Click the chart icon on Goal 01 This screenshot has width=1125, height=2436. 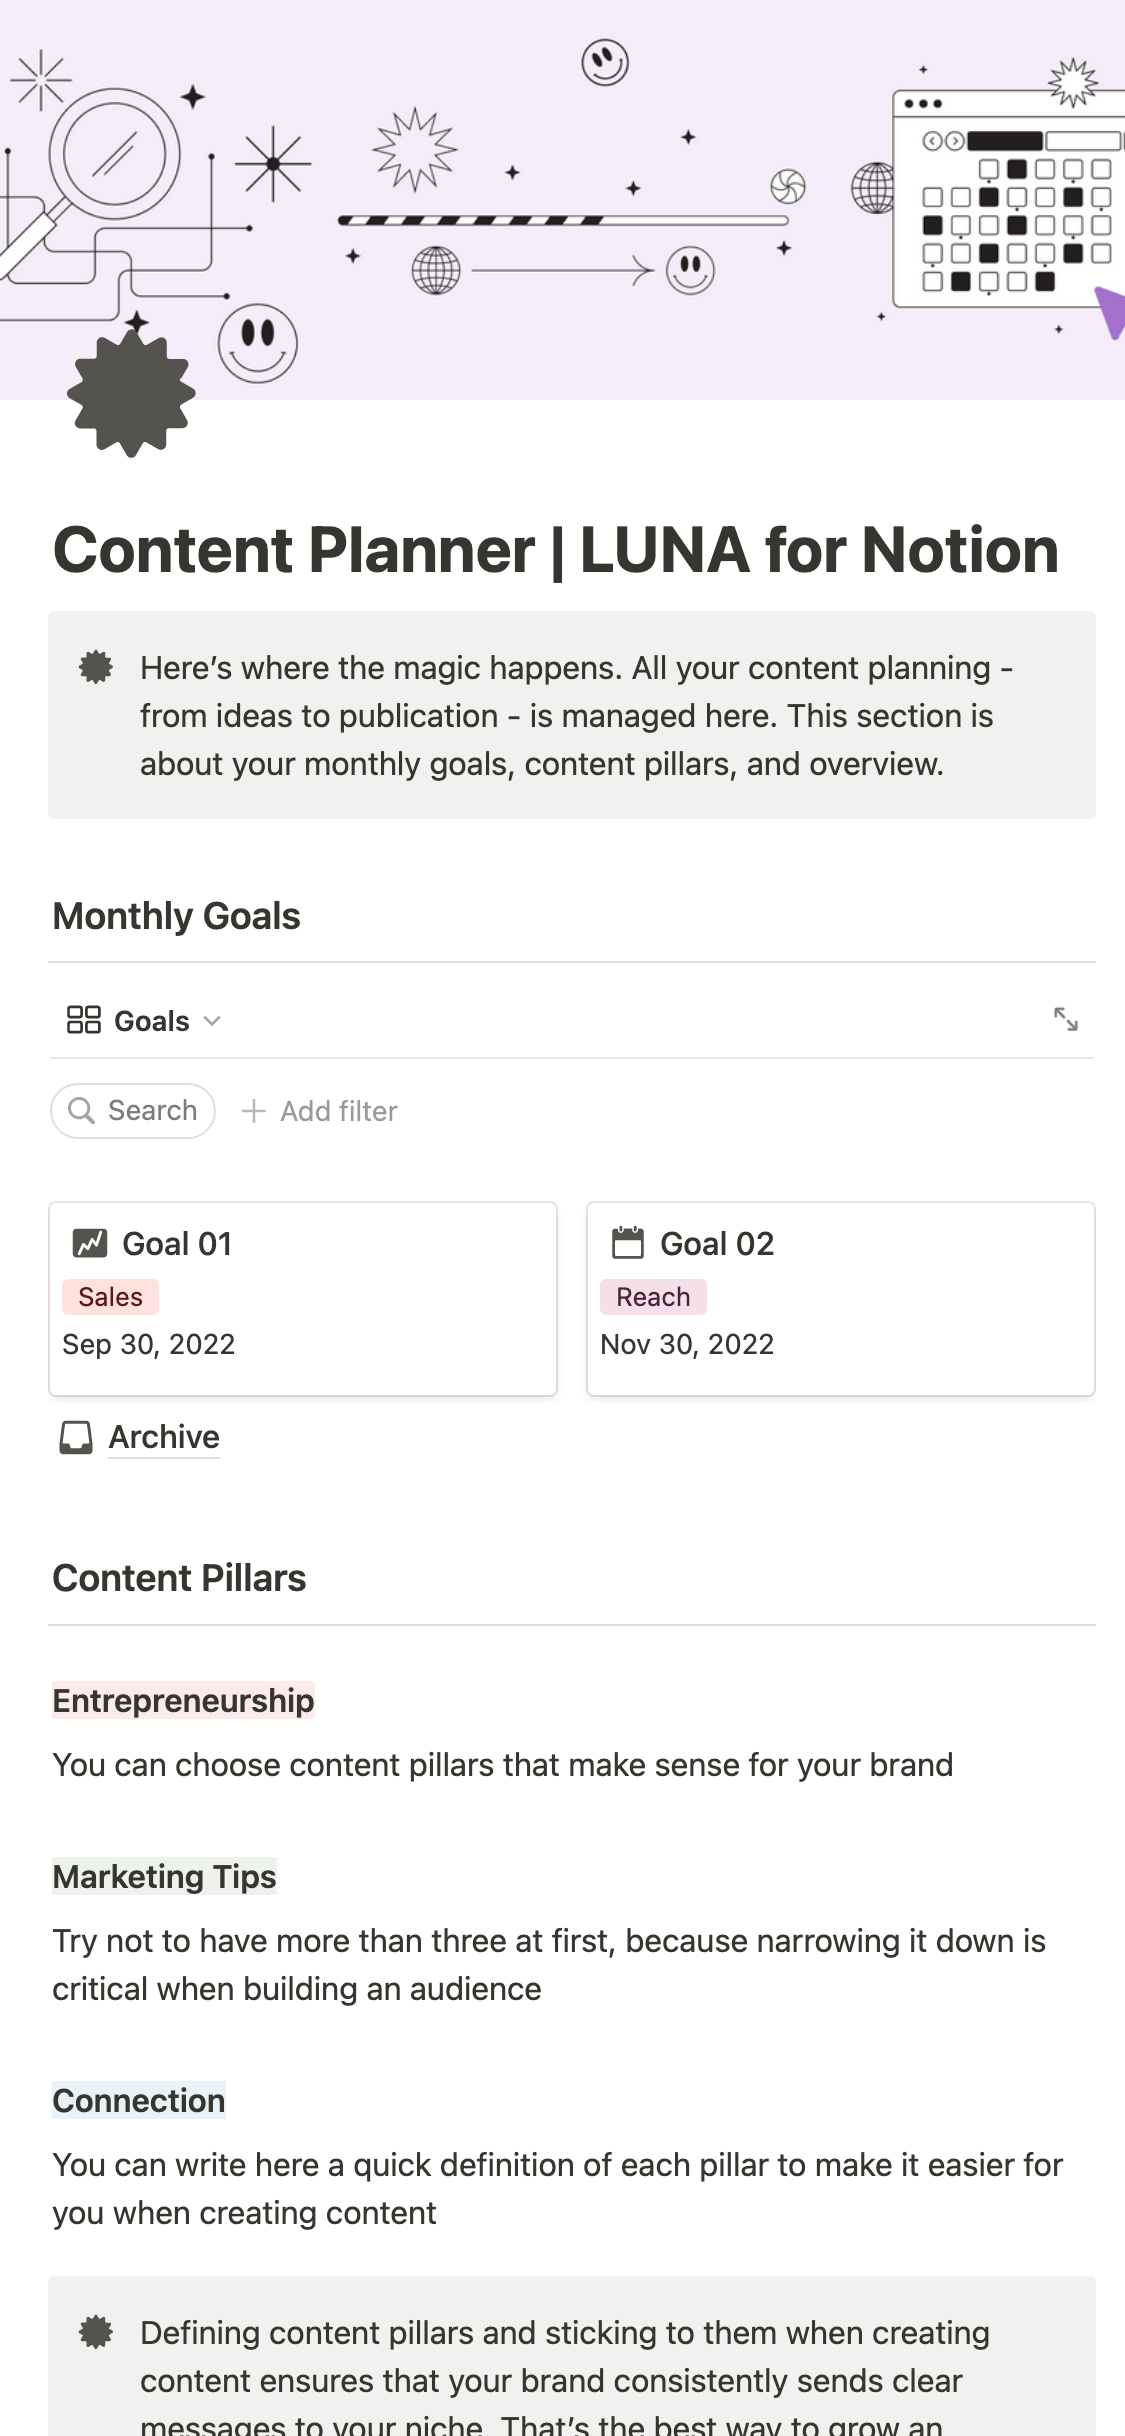[90, 1243]
